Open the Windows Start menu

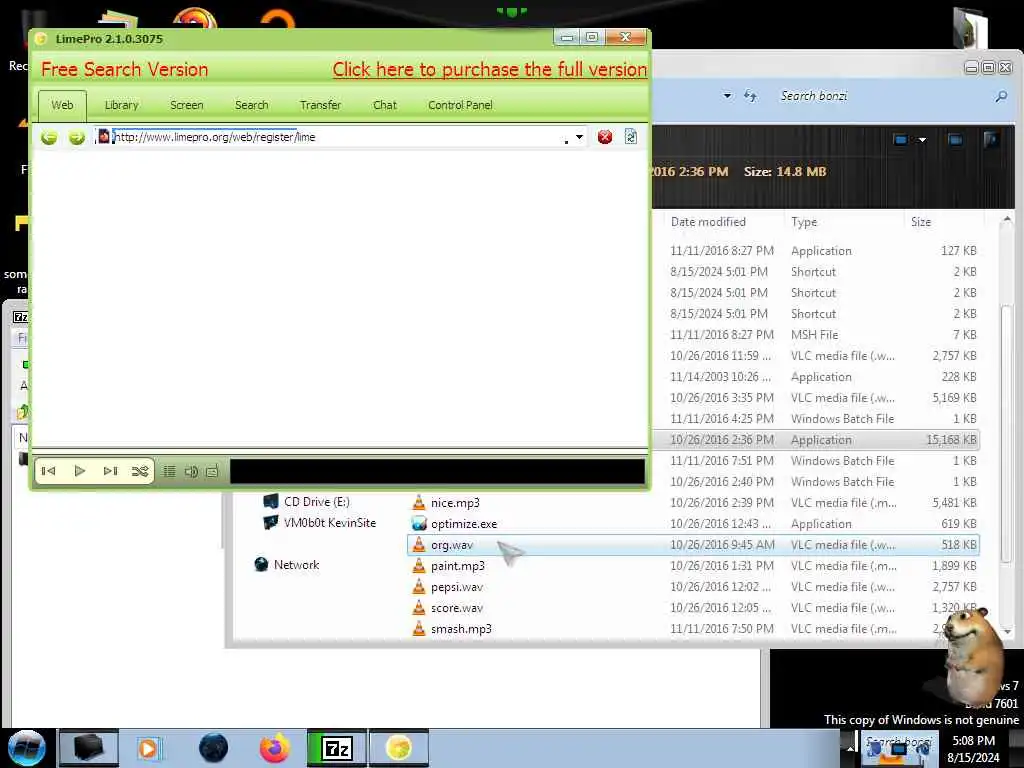click(27, 748)
